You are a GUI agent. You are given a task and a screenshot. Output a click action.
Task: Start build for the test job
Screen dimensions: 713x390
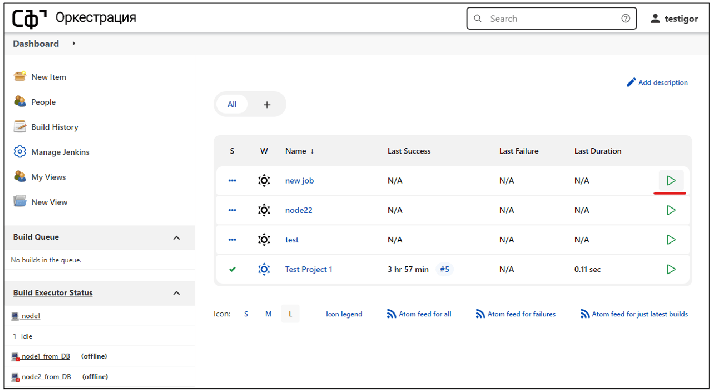[671, 240]
